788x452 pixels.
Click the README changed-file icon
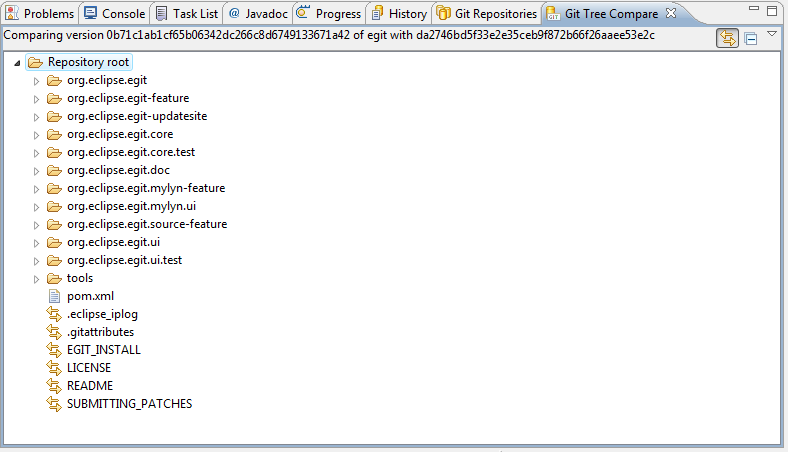54,386
